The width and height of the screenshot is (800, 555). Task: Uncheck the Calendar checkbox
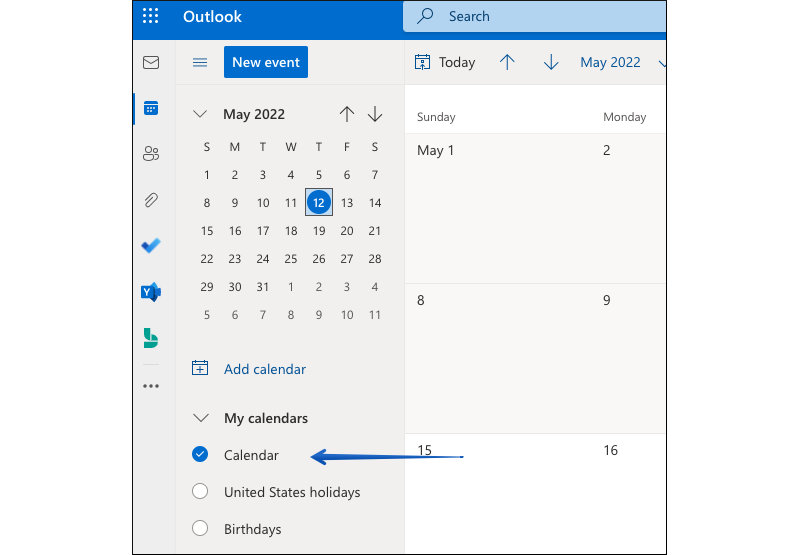pyautogui.click(x=200, y=455)
